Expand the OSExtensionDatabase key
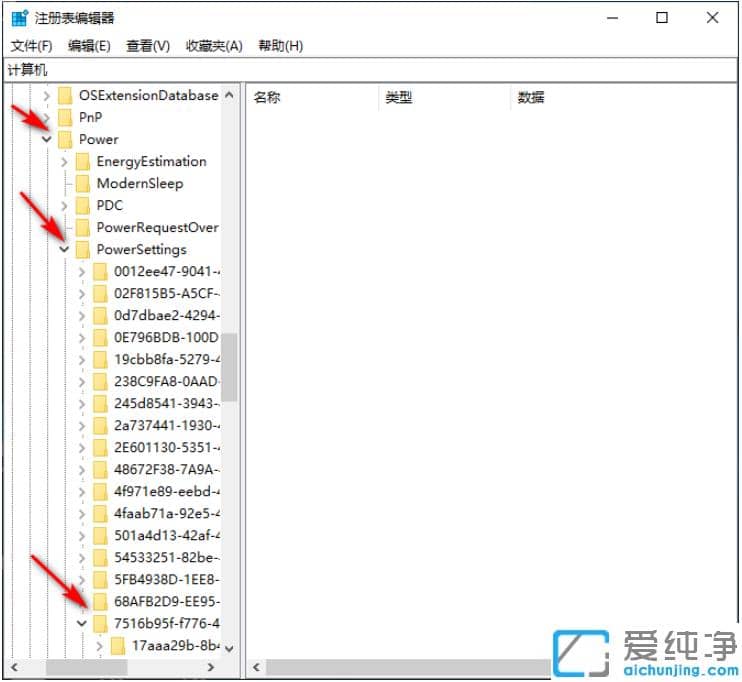 [46, 96]
